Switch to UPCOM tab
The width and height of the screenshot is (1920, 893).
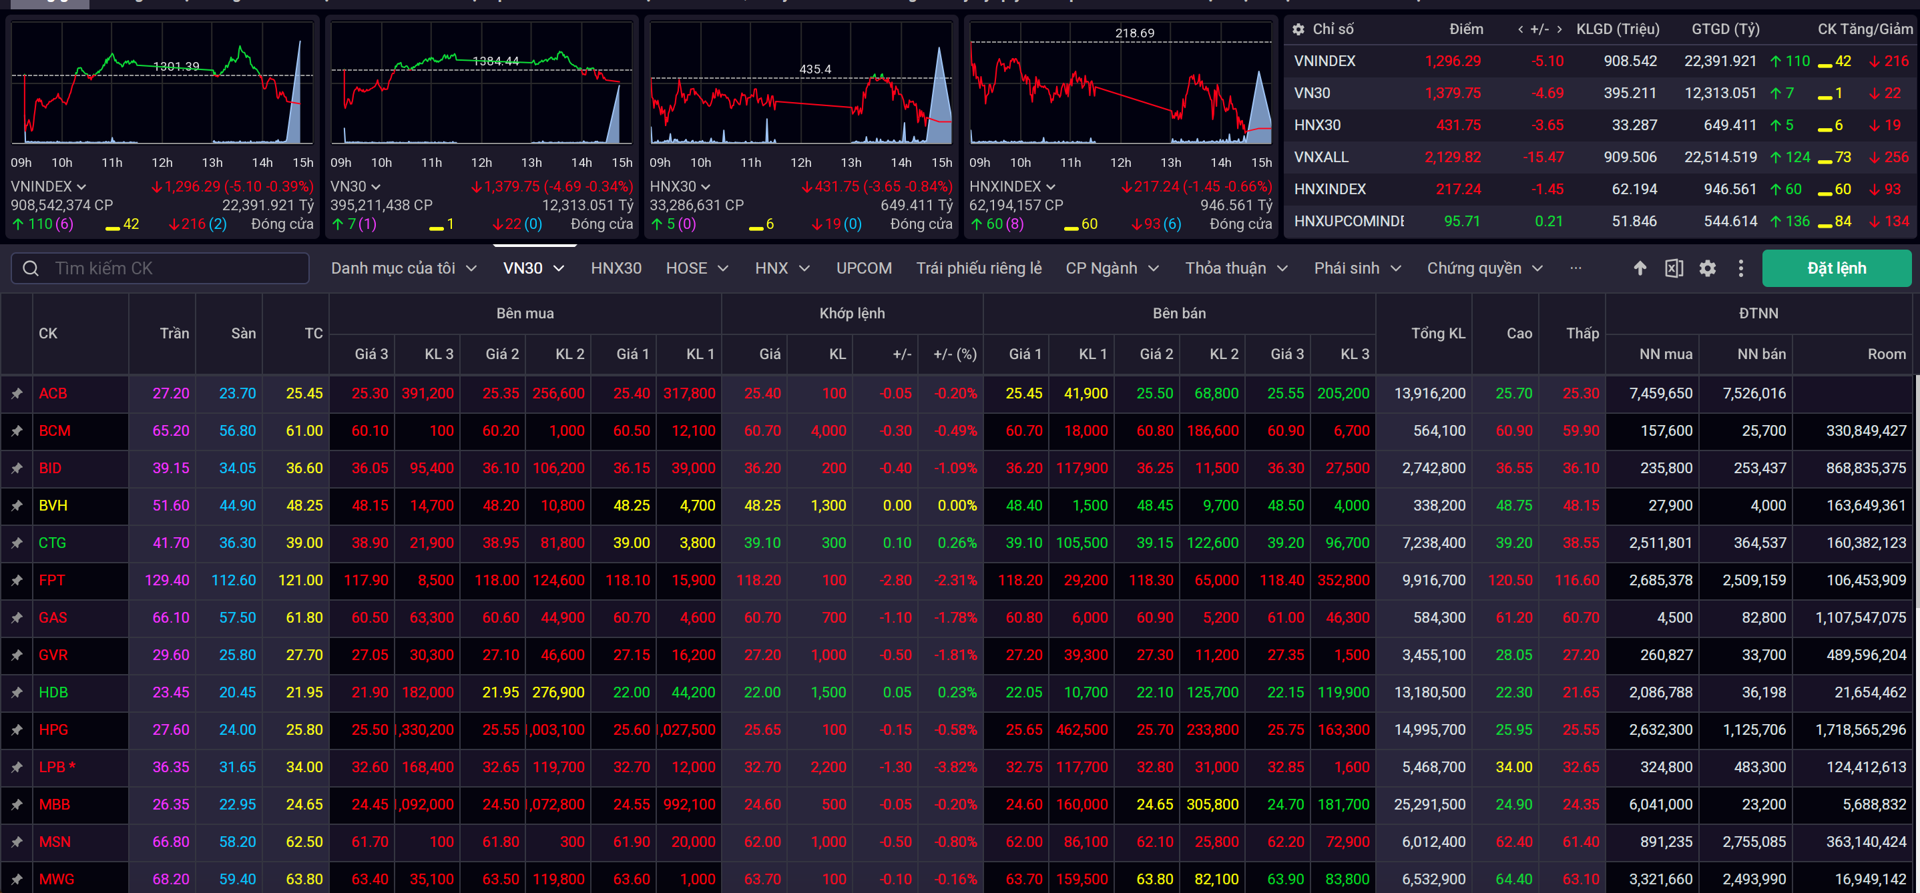pos(864,268)
